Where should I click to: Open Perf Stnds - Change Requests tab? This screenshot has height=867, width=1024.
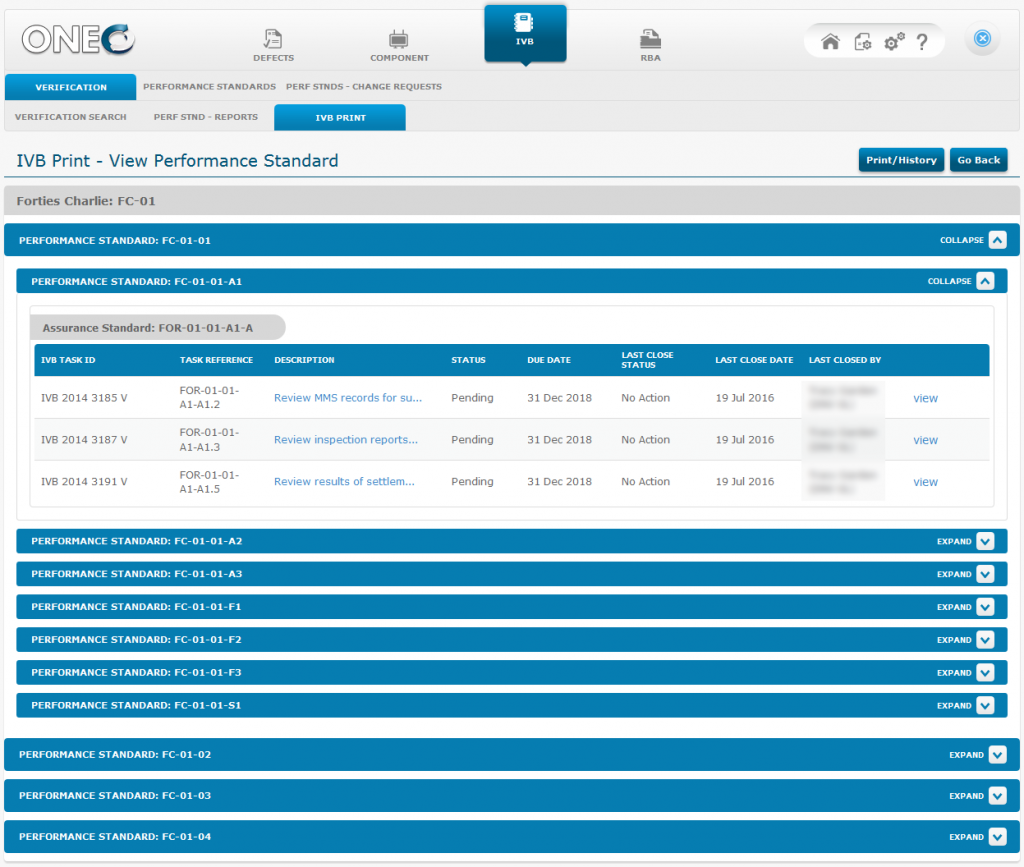pyautogui.click(x=364, y=86)
